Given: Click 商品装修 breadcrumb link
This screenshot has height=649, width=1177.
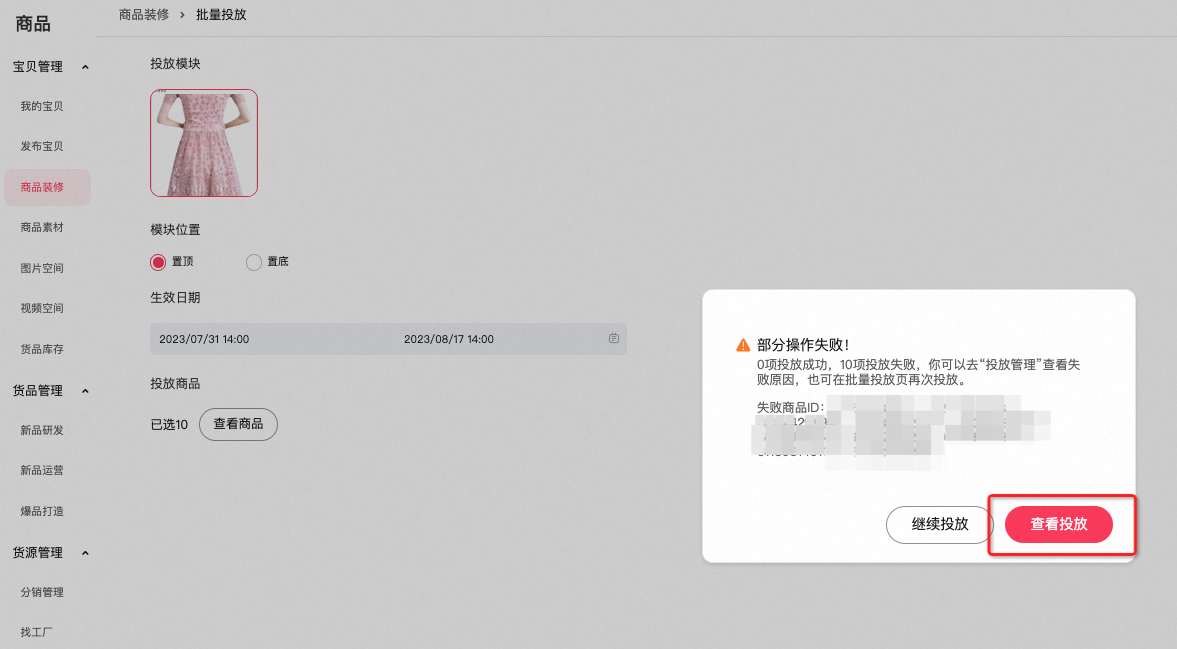Looking at the screenshot, I should pyautogui.click(x=144, y=14).
